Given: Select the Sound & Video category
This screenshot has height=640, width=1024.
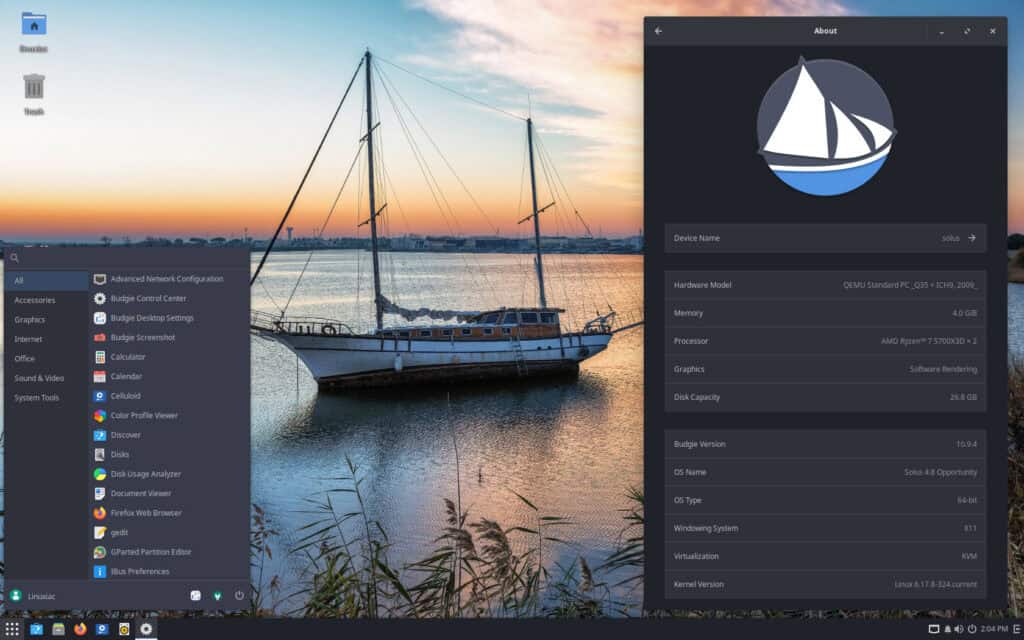Looking at the screenshot, I should (x=40, y=378).
